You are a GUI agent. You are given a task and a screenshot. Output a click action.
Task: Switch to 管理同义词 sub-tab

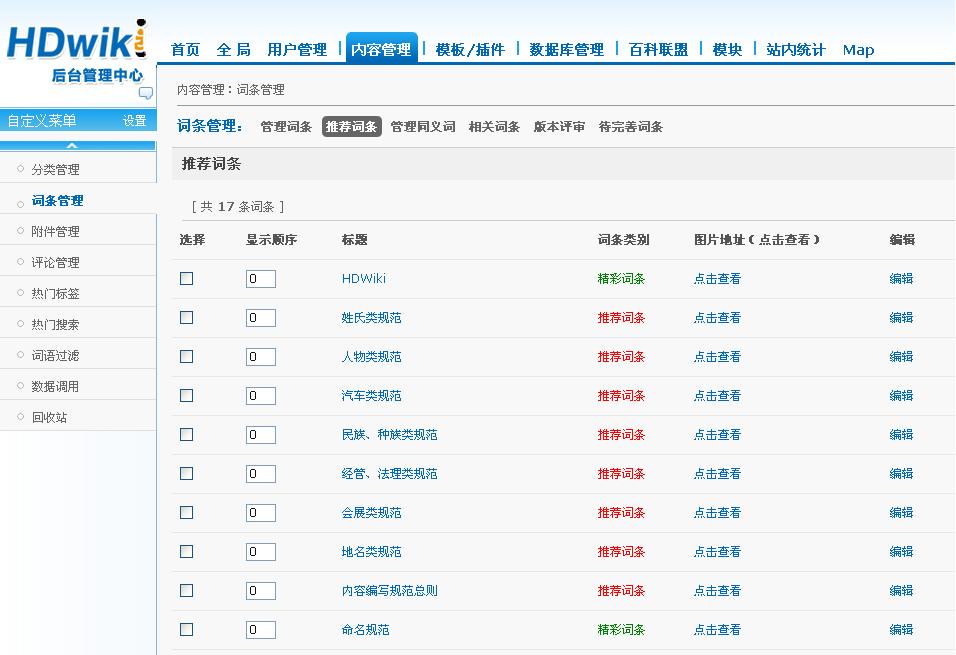(x=423, y=126)
